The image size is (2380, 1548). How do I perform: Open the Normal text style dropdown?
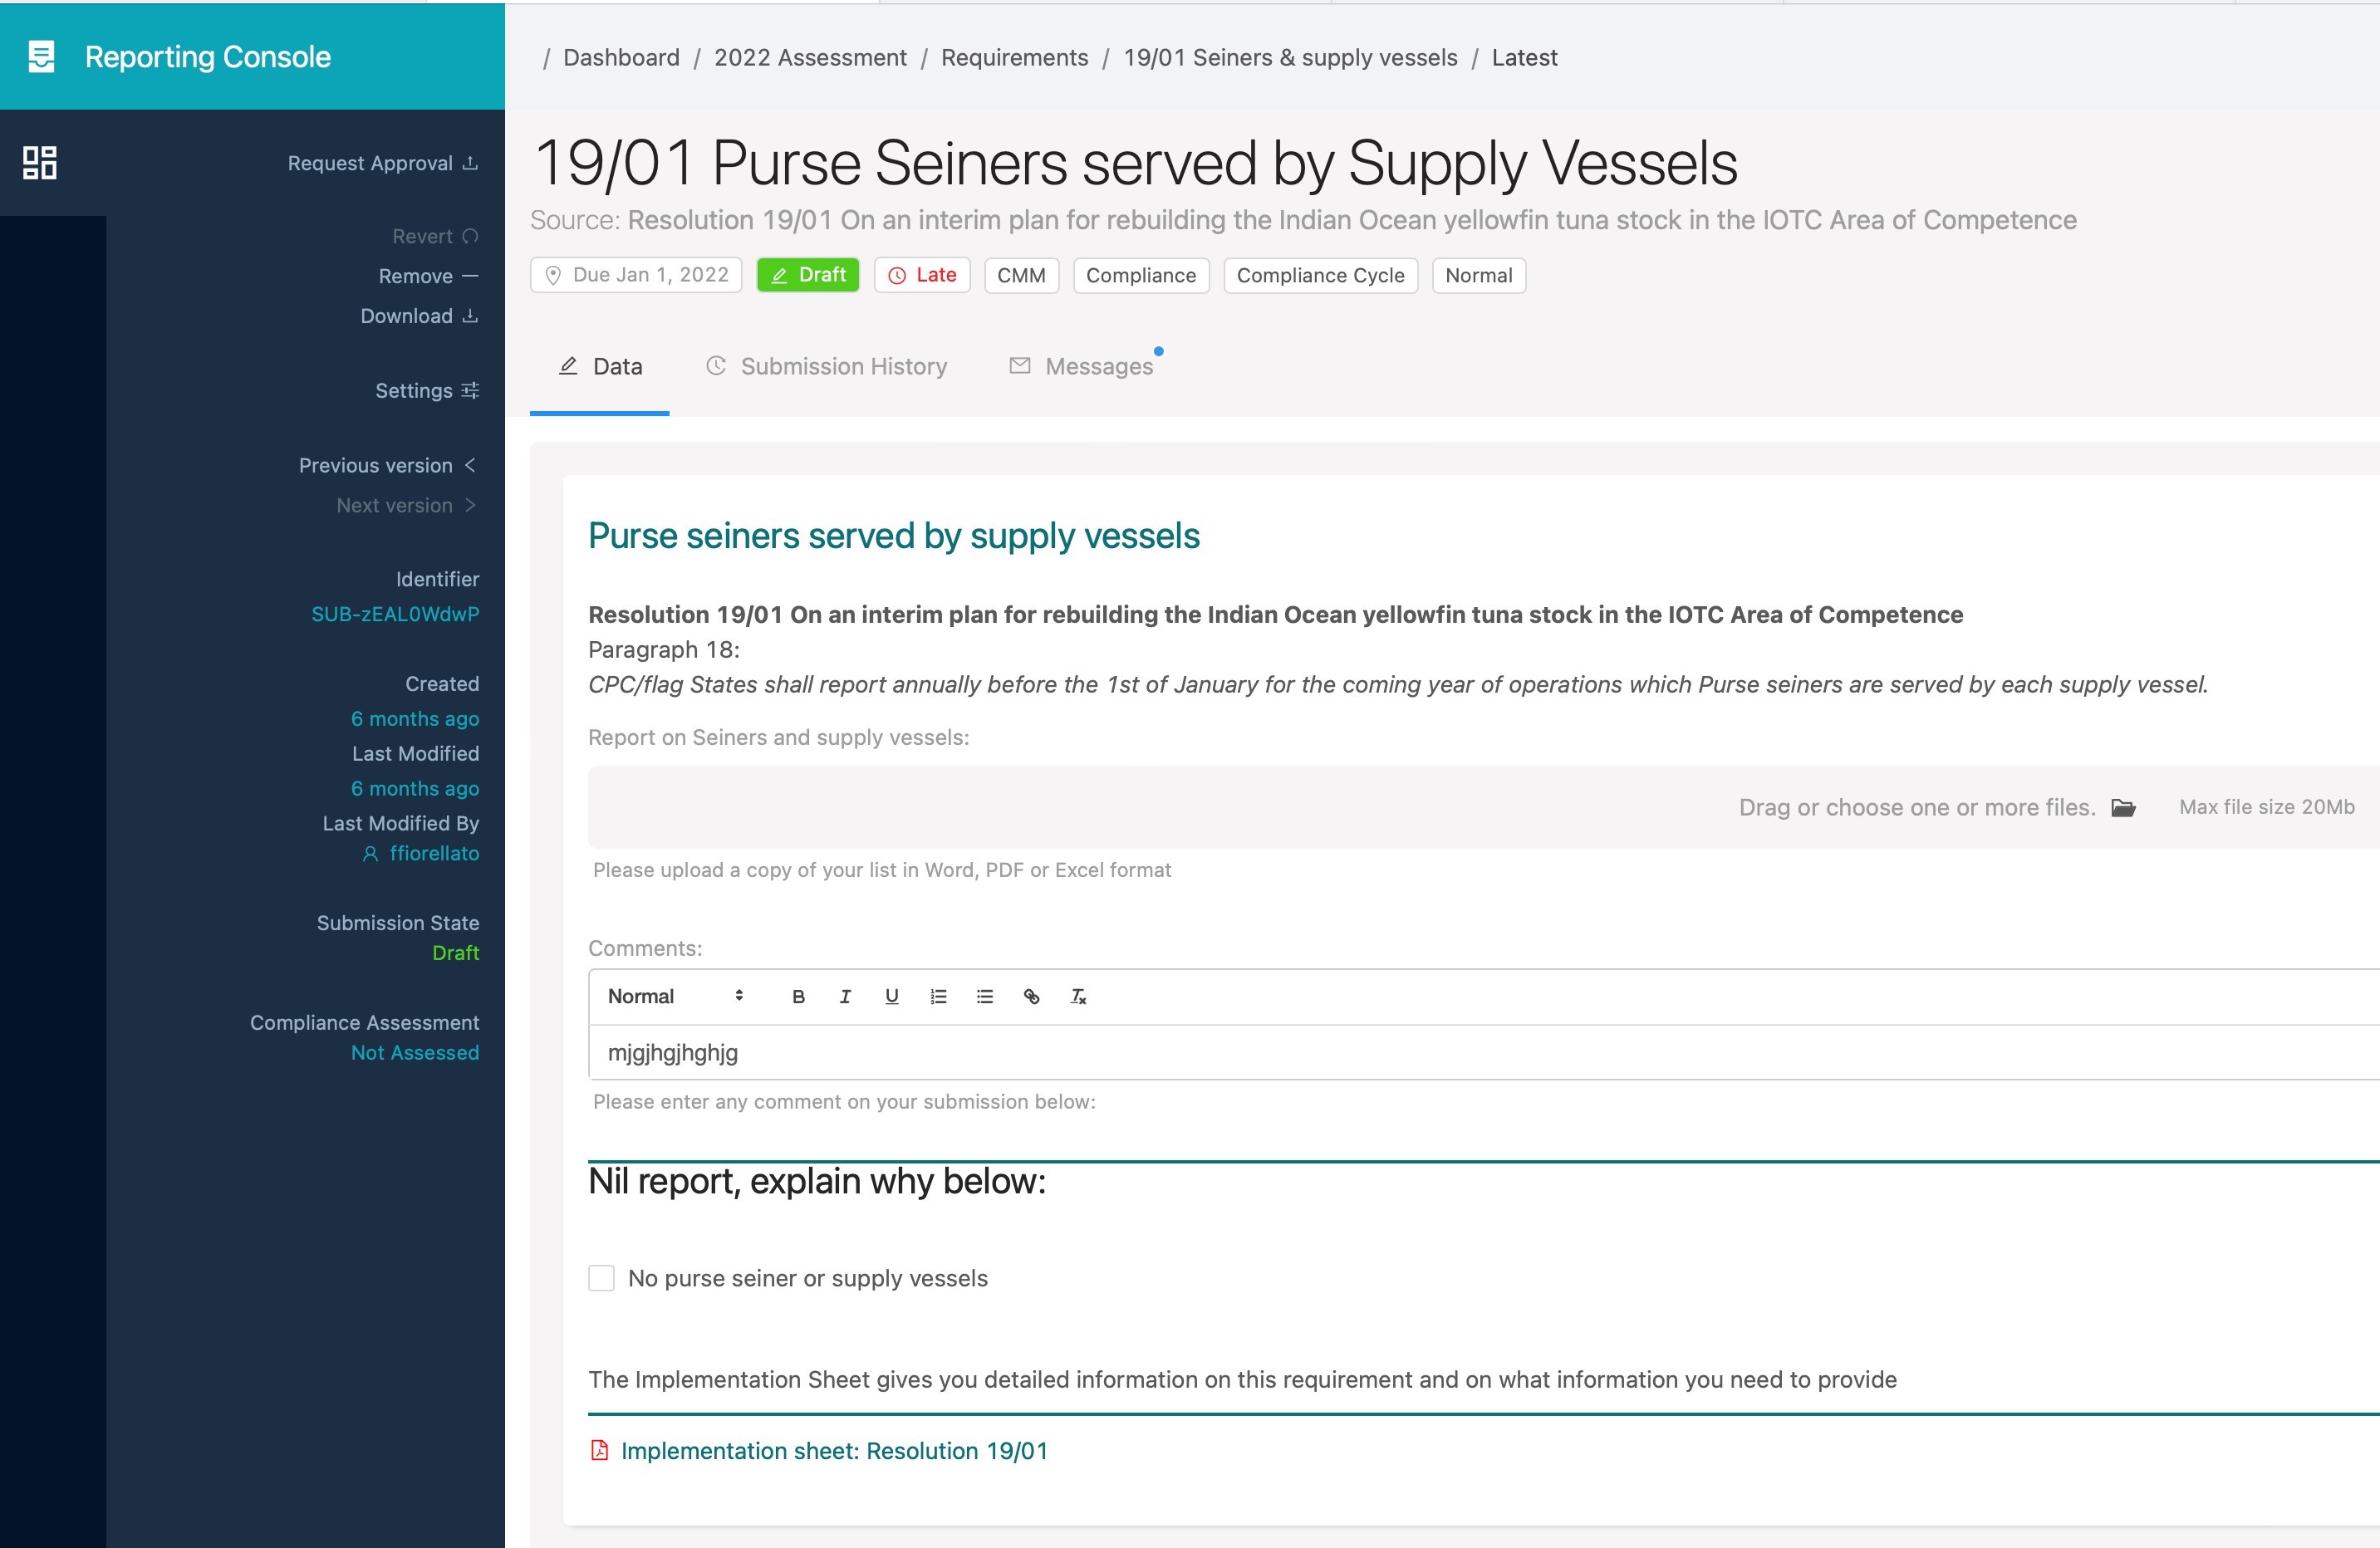click(x=675, y=996)
